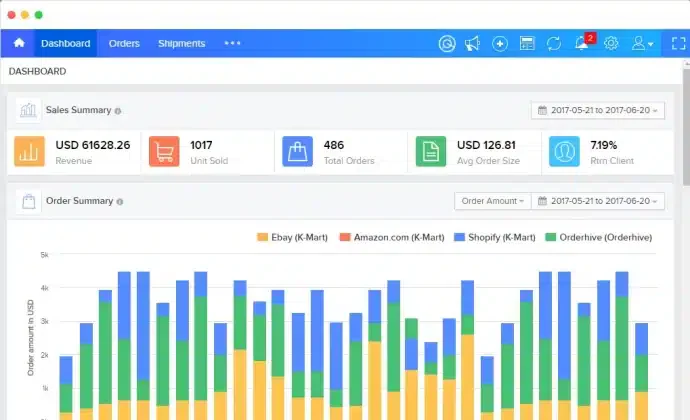Viewport: 690px width, 420px height.
Task: Open the settings gear icon
Action: [x=611, y=44]
